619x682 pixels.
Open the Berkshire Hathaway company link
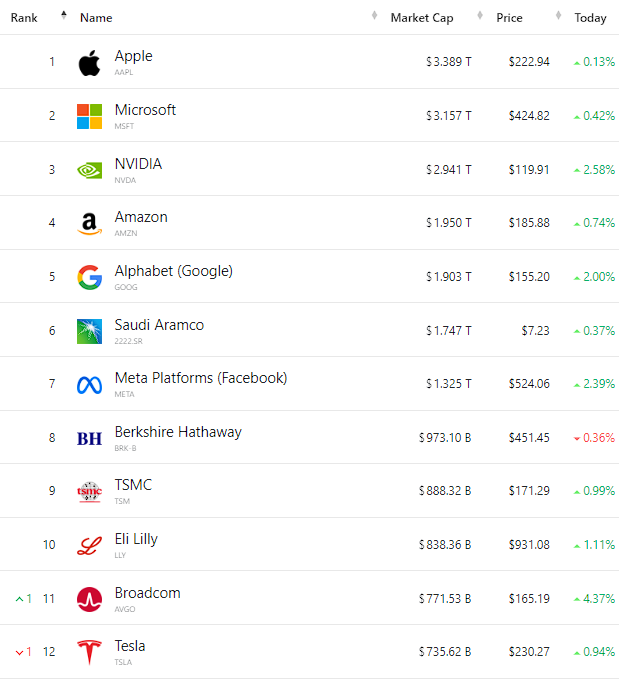[x=178, y=432]
